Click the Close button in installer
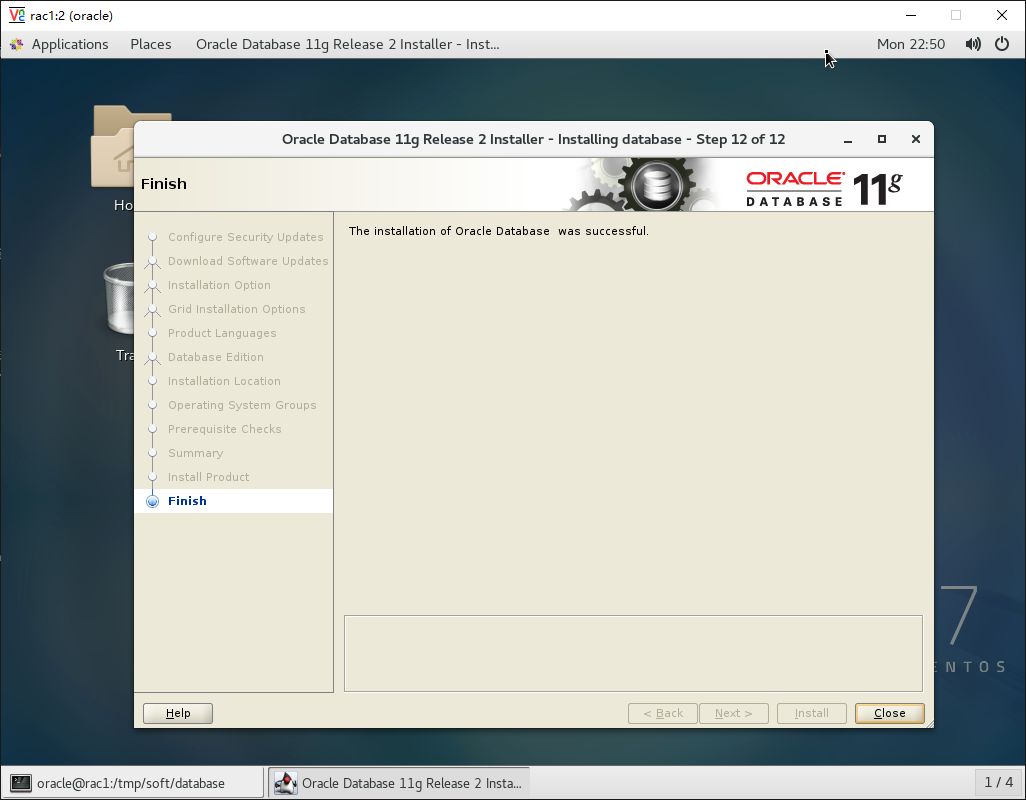1026x800 pixels. point(889,713)
